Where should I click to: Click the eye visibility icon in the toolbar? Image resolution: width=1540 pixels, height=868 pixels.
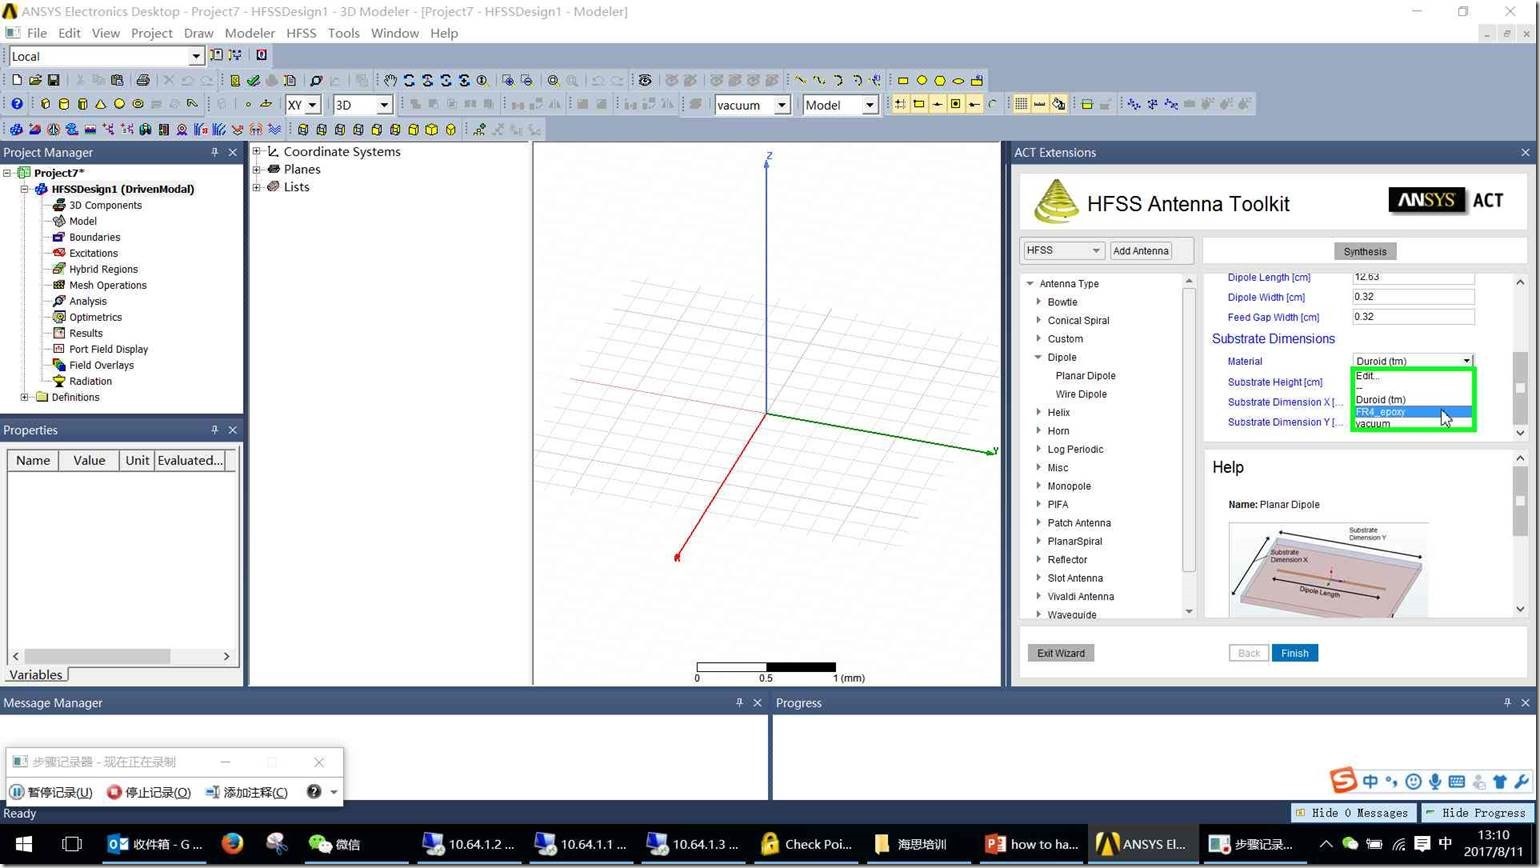[x=645, y=80]
